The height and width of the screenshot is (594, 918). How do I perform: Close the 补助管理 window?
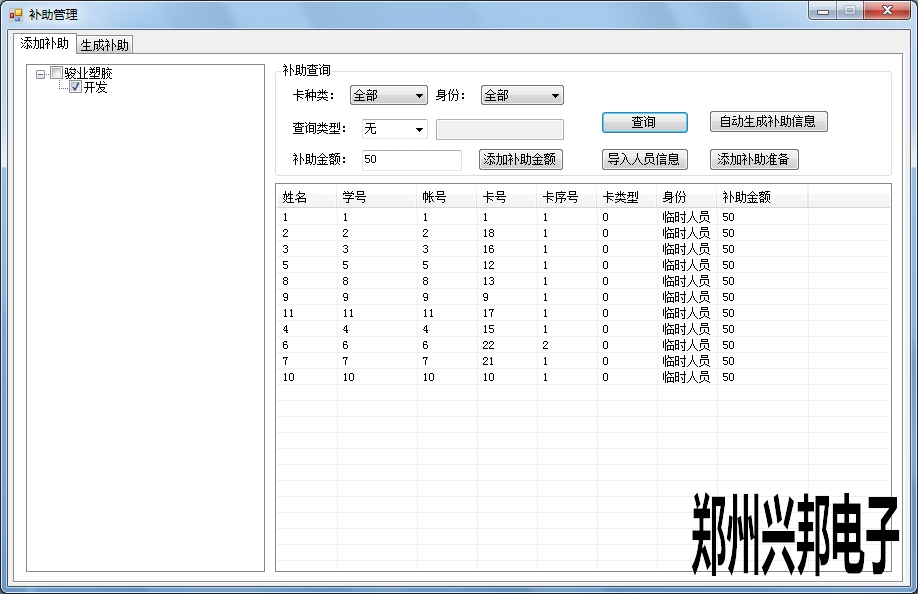pos(887,11)
